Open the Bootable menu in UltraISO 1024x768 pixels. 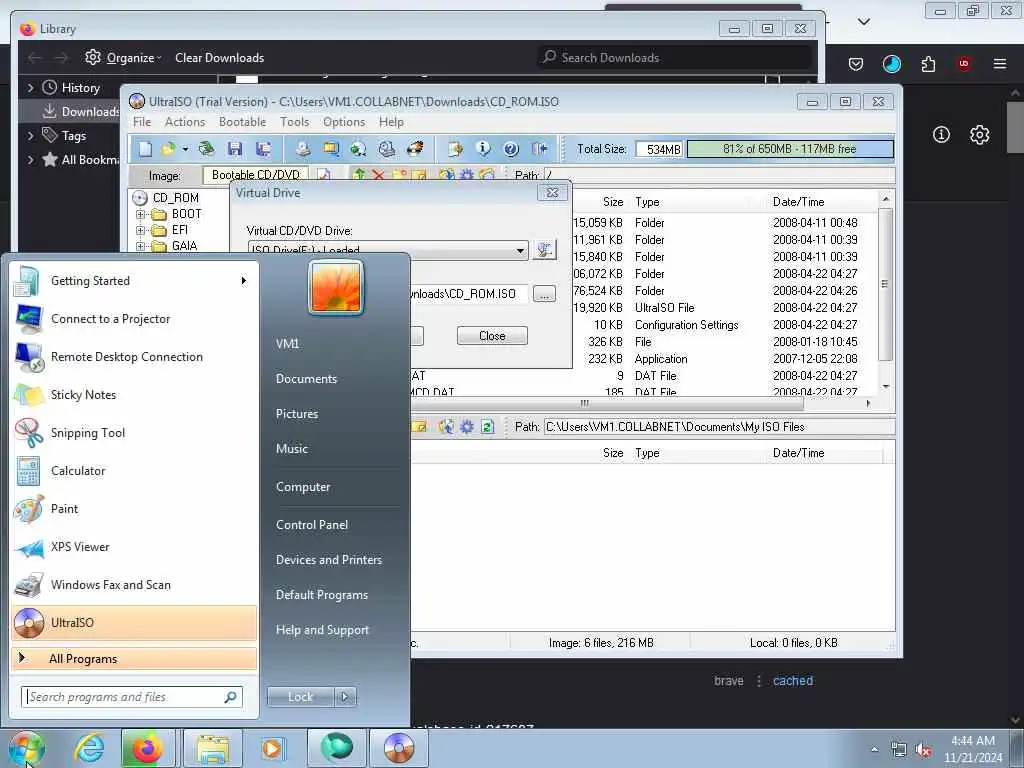(242, 122)
